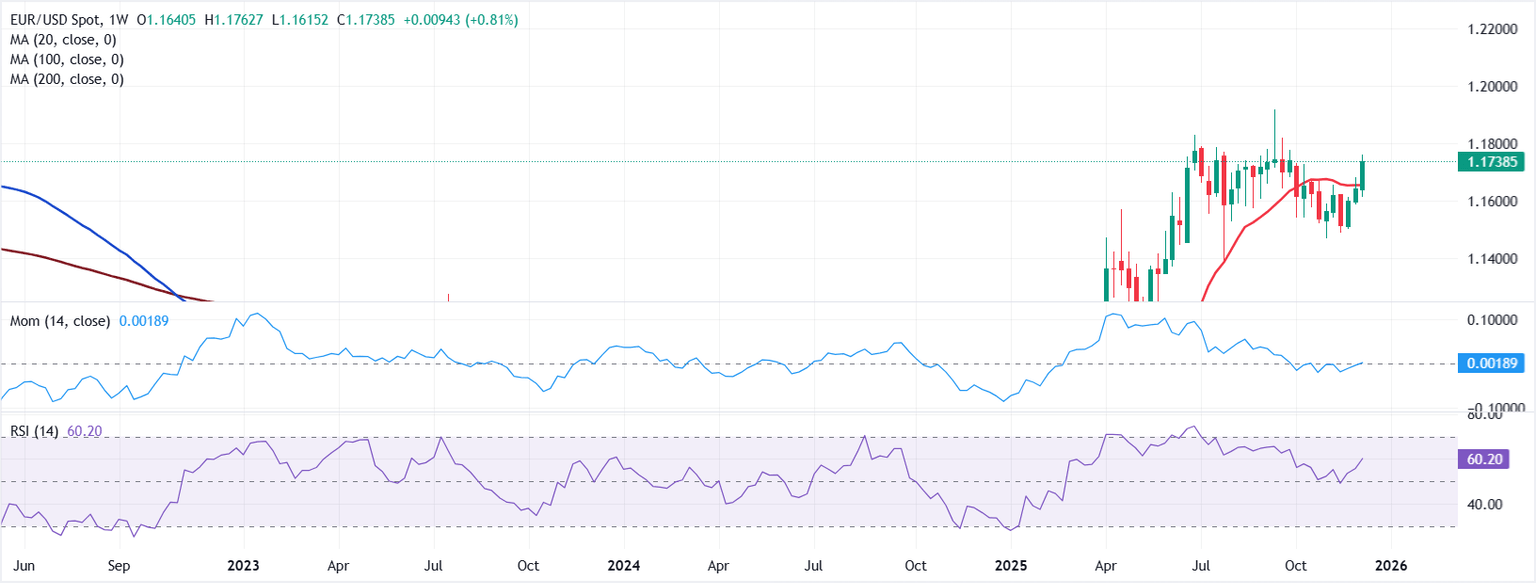Click the 2023 date axis label

243,565
